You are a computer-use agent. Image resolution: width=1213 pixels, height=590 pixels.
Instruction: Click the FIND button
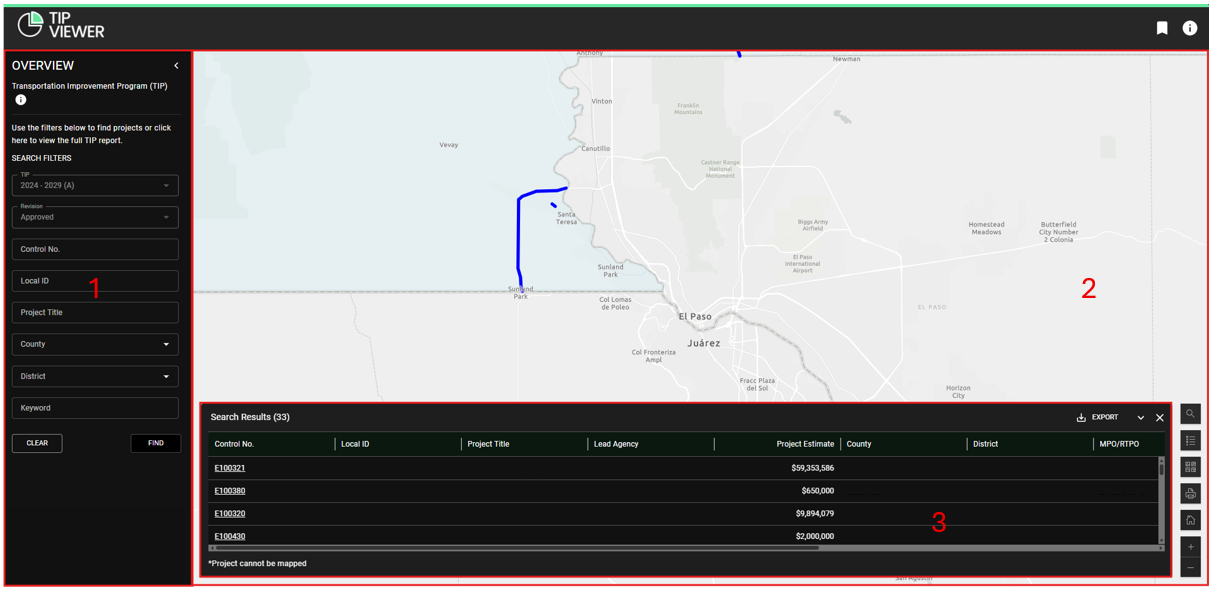(x=156, y=443)
